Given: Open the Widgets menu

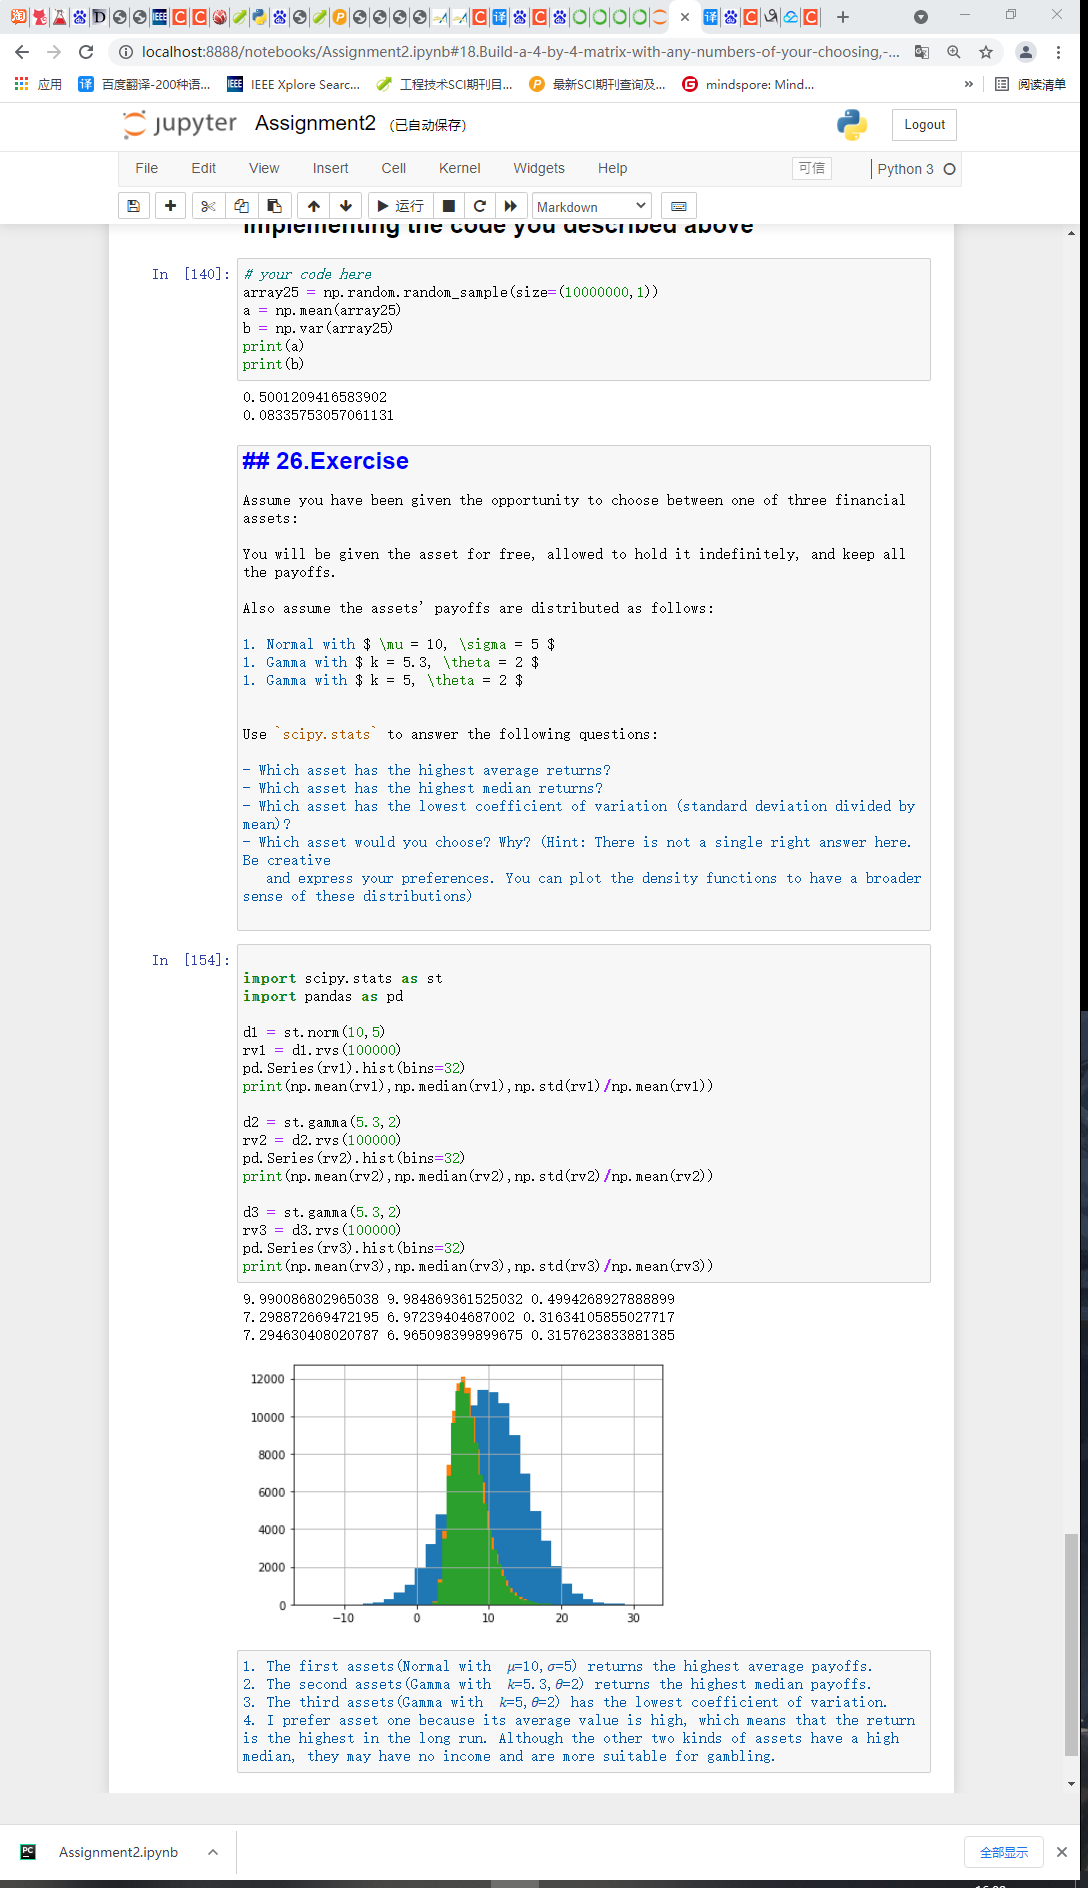Looking at the screenshot, I should tap(539, 168).
